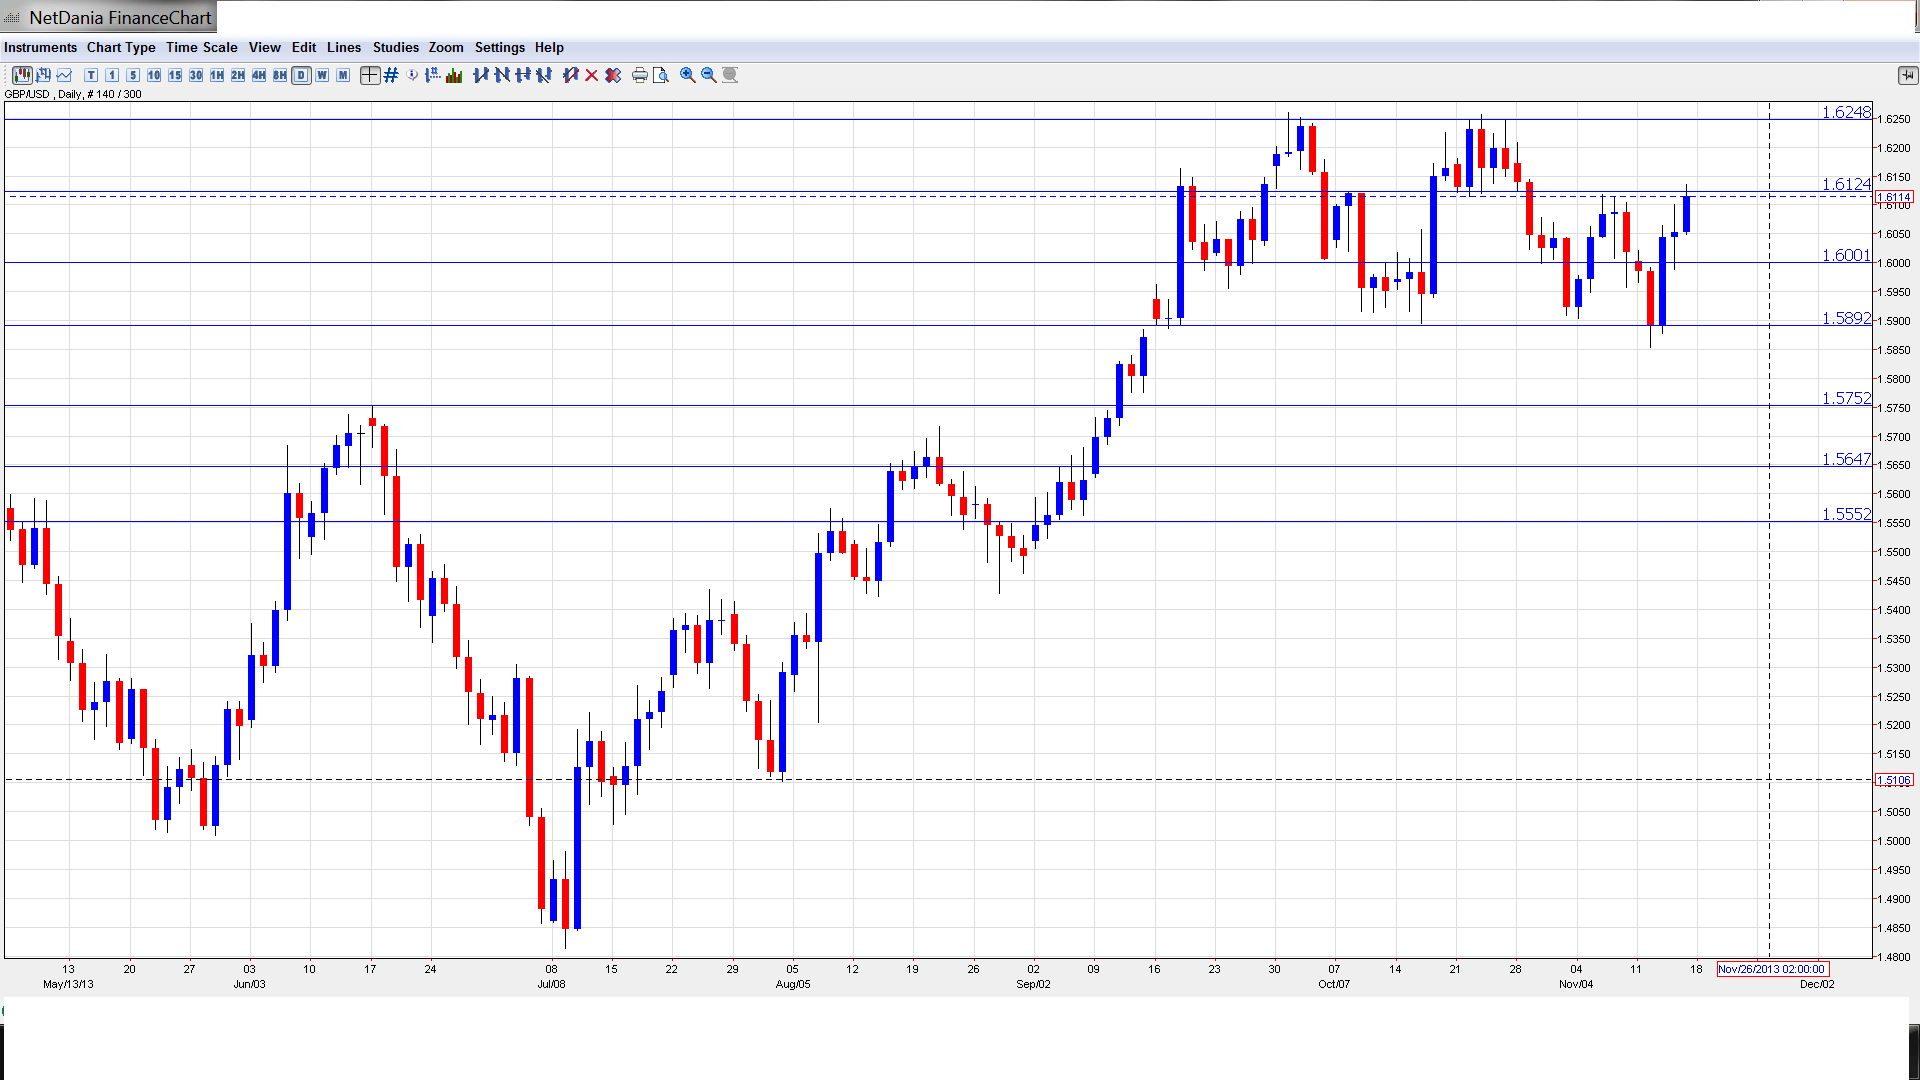Click the 1.6248 resistance line label
The height and width of the screenshot is (1080, 1920).
(1845, 112)
